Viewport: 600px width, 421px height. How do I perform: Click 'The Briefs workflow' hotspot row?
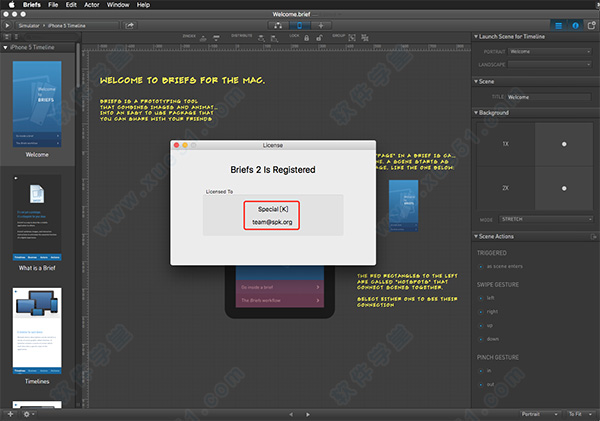coord(280,300)
